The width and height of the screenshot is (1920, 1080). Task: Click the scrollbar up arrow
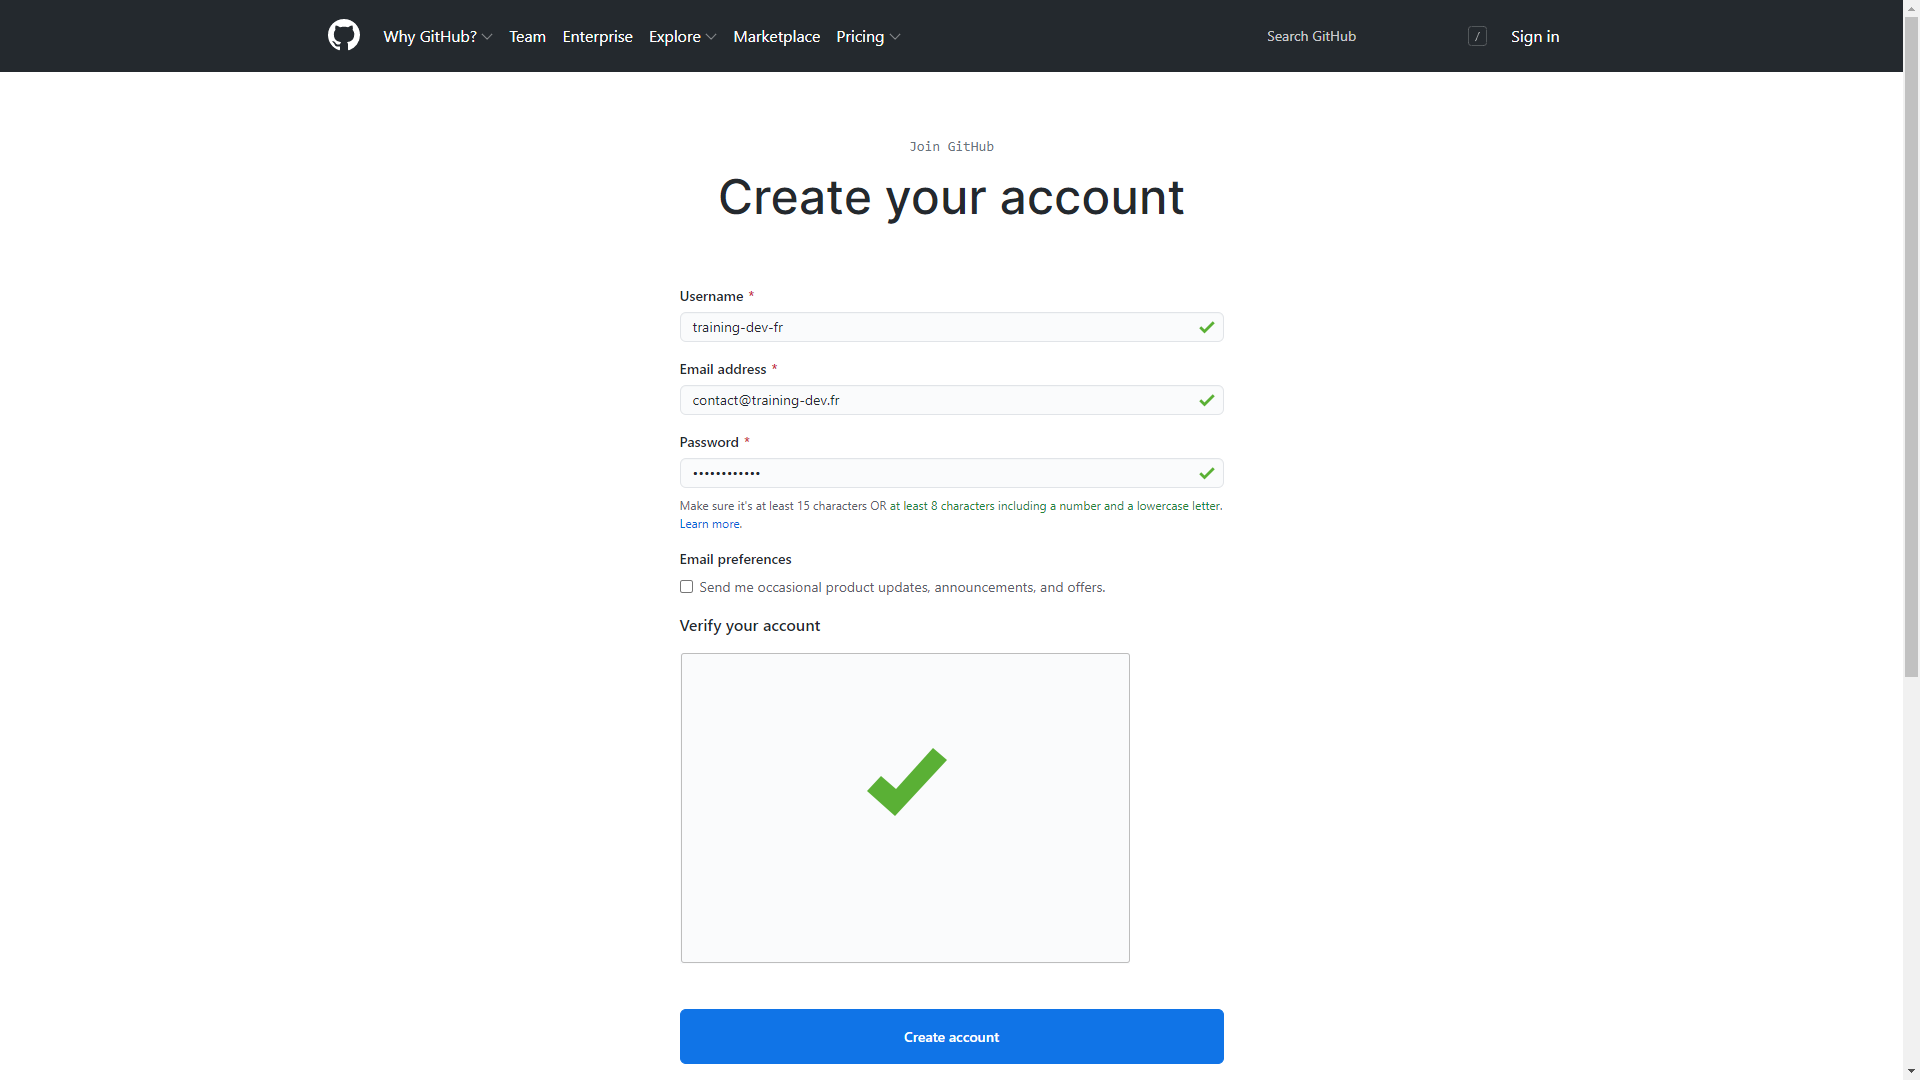[x=1911, y=8]
